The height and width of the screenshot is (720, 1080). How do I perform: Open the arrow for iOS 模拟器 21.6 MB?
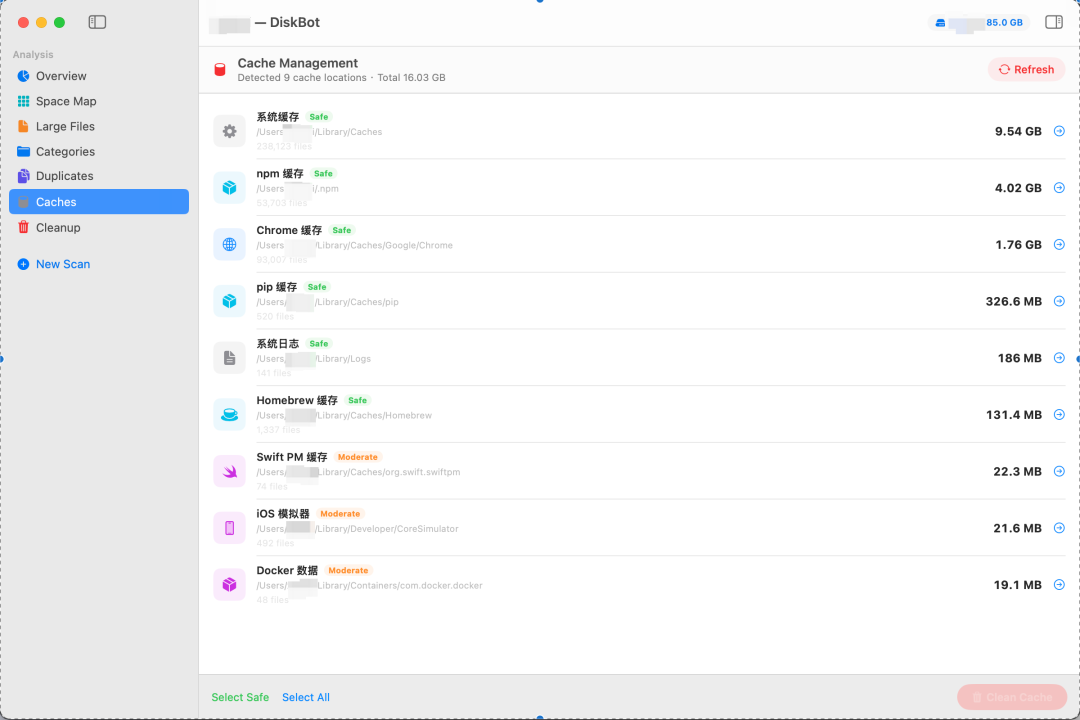pos(1059,528)
